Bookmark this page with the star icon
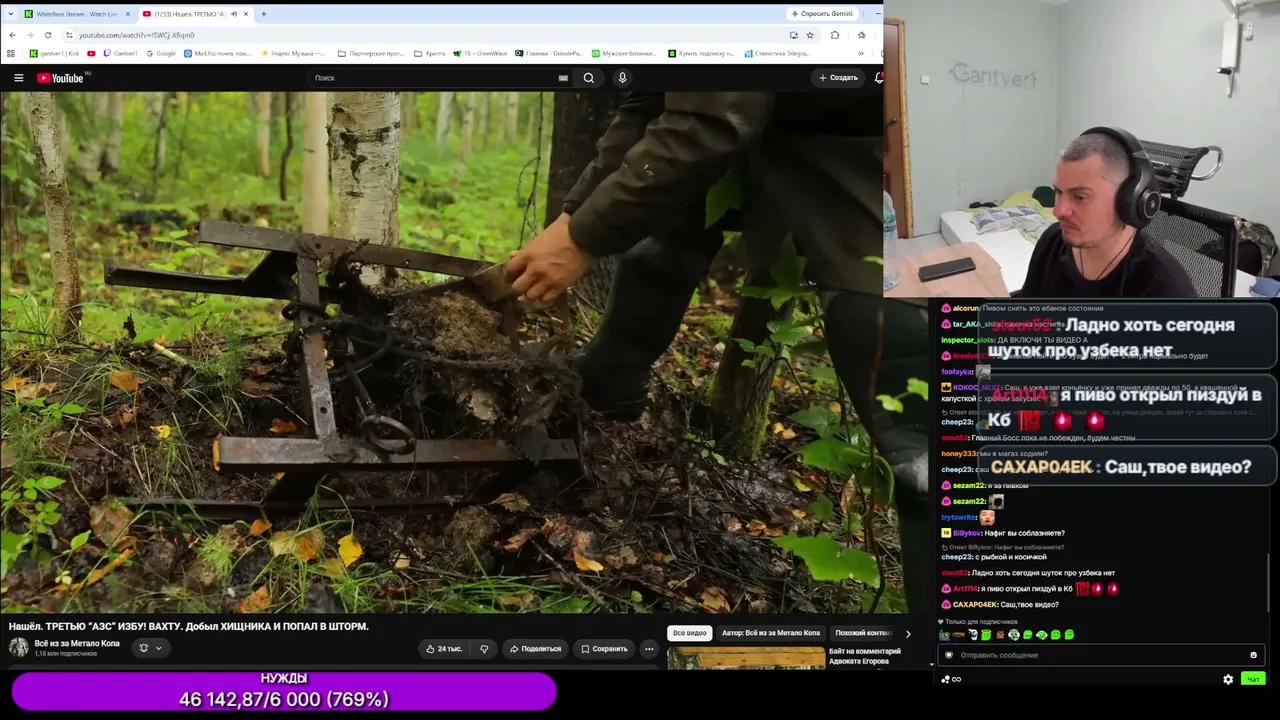 [x=810, y=35]
